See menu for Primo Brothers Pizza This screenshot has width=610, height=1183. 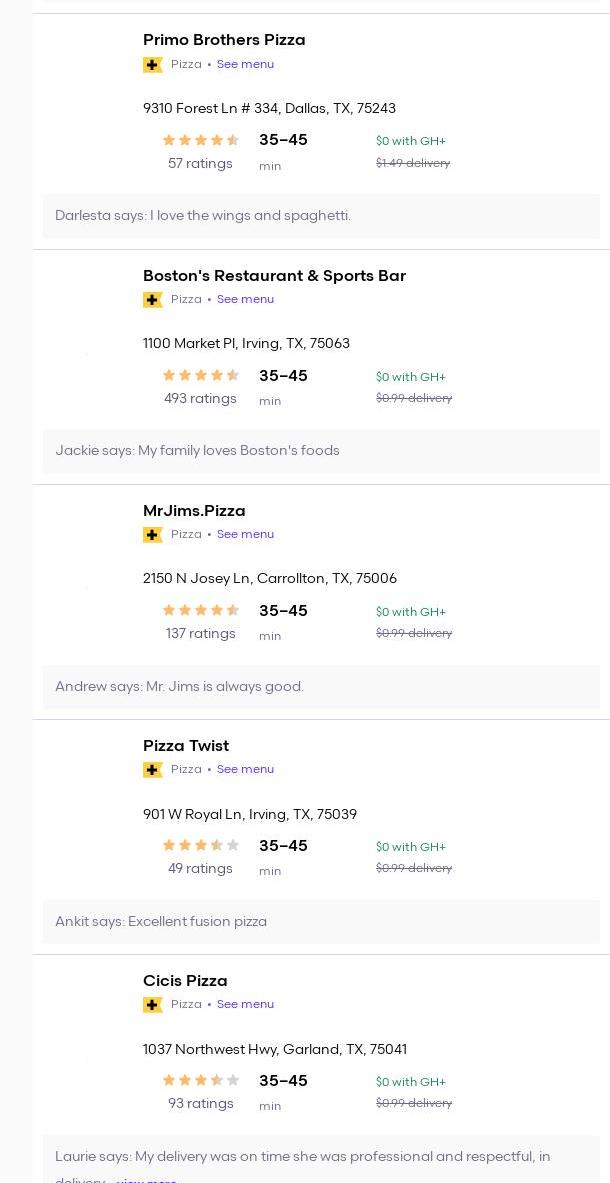245,64
